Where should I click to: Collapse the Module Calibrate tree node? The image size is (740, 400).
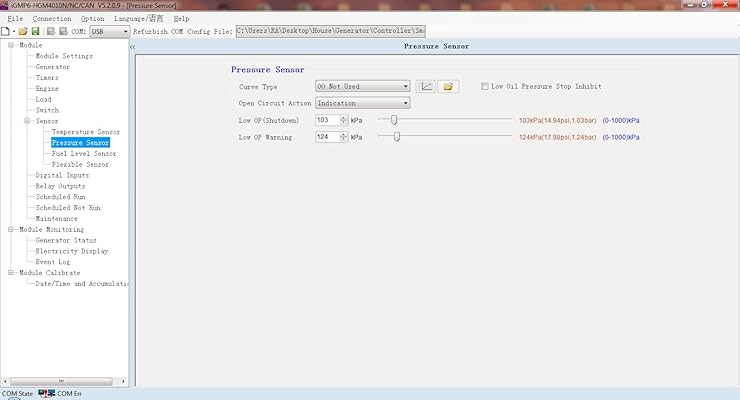click(x=11, y=273)
